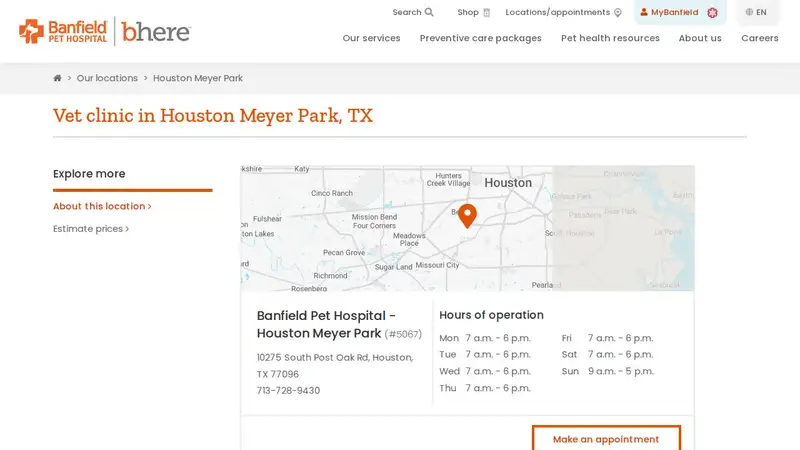800x450 pixels.
Task: Open Locations/appointments link
Action: click(x=563, y=12)
